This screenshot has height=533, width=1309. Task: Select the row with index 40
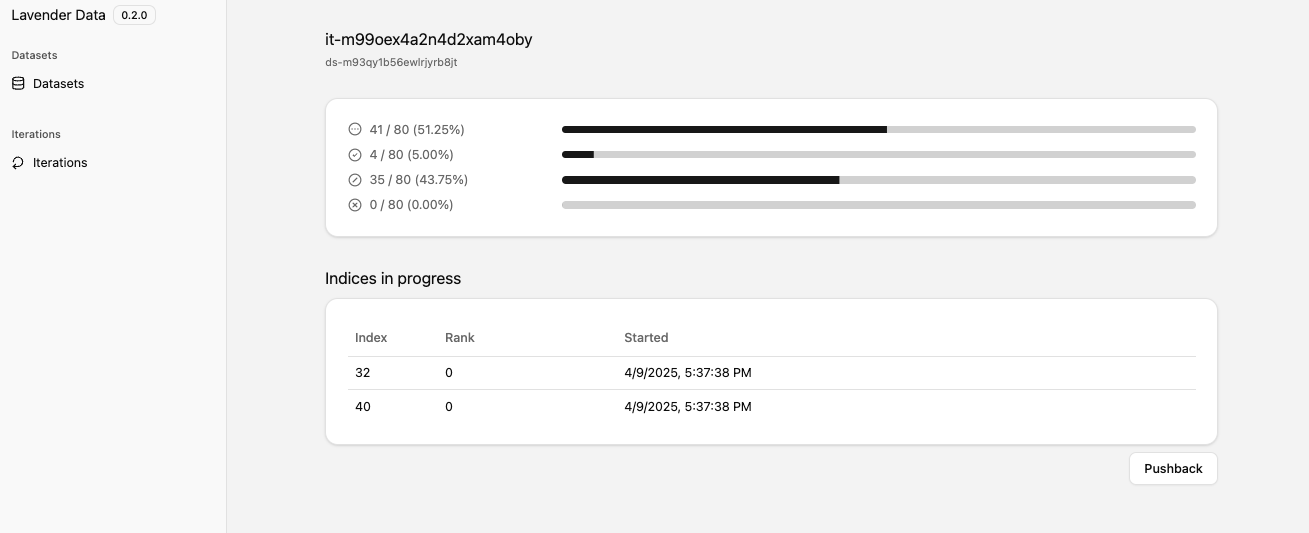click(771, 407)
